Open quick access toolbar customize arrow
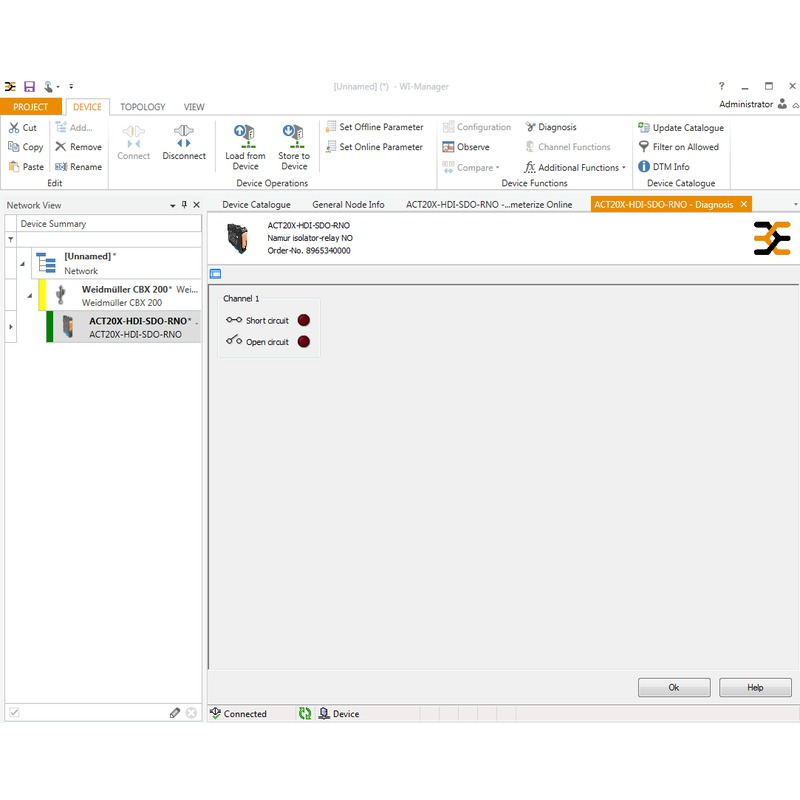The width and height of the screenshot is (800, 800). [71, 86]
